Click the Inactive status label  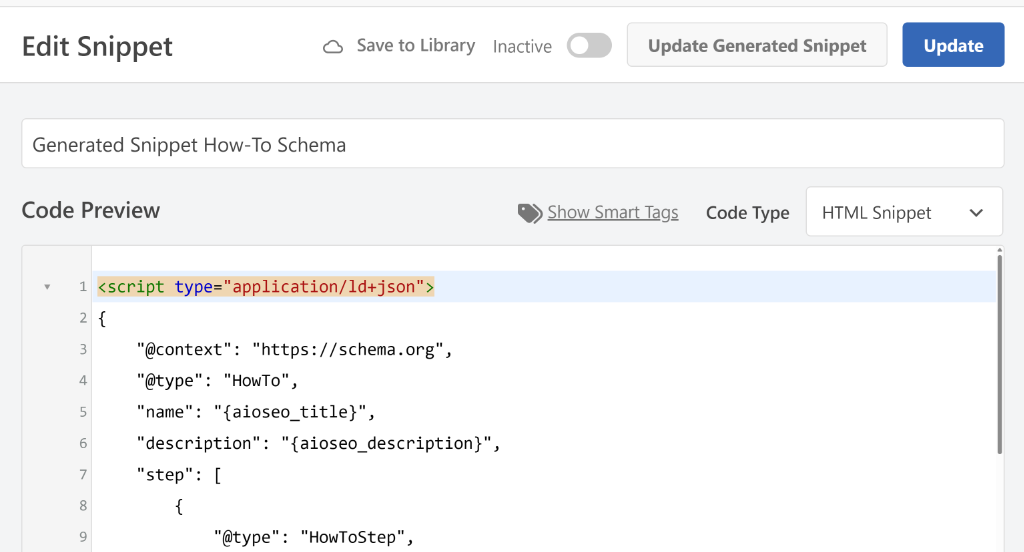click(522, 46)
